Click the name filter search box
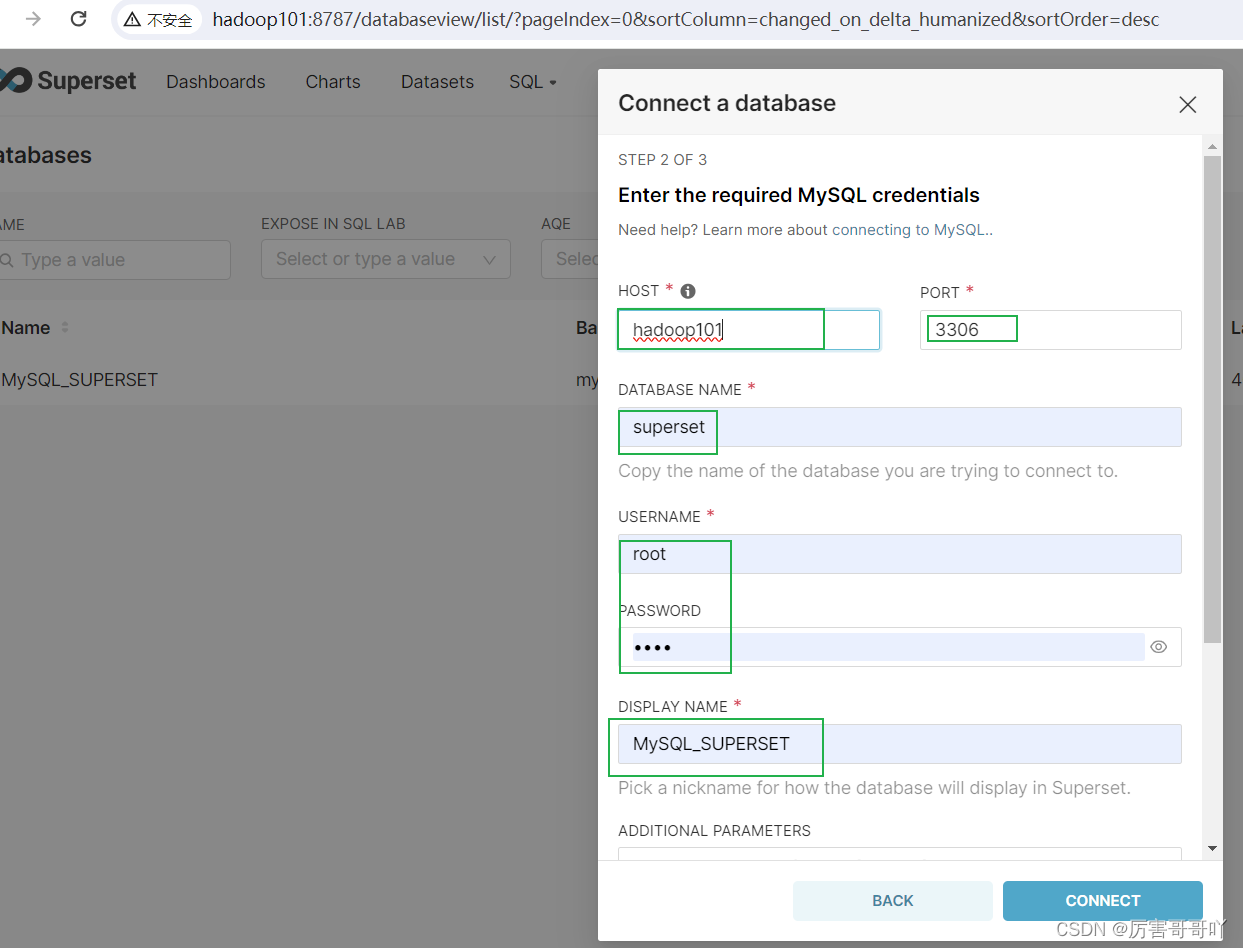This screenshot has height=948, width=1243. point(115,260)
